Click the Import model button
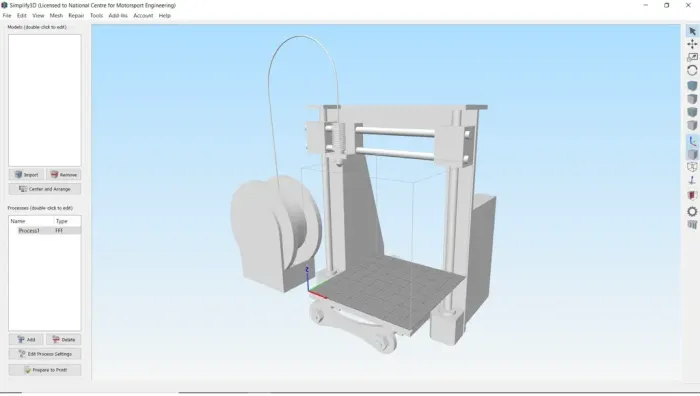 pyautogui.click(x=26, y=175)
